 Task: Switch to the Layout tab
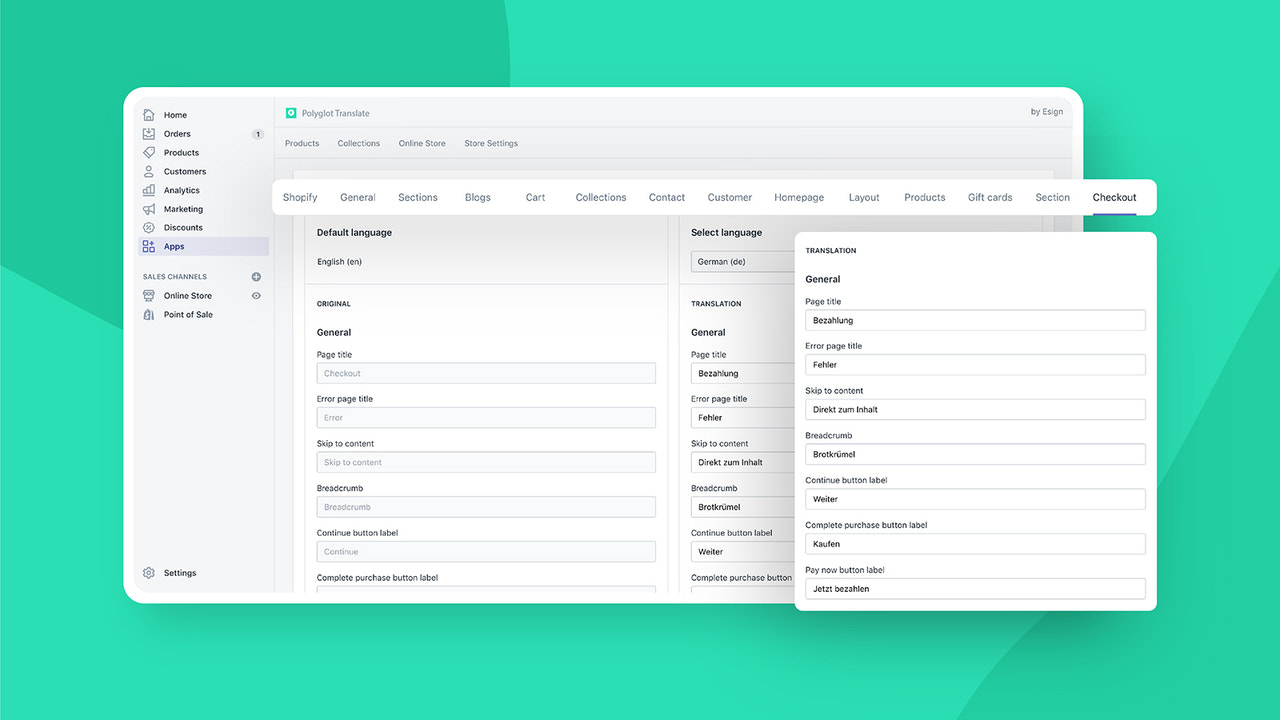point(864,197)
